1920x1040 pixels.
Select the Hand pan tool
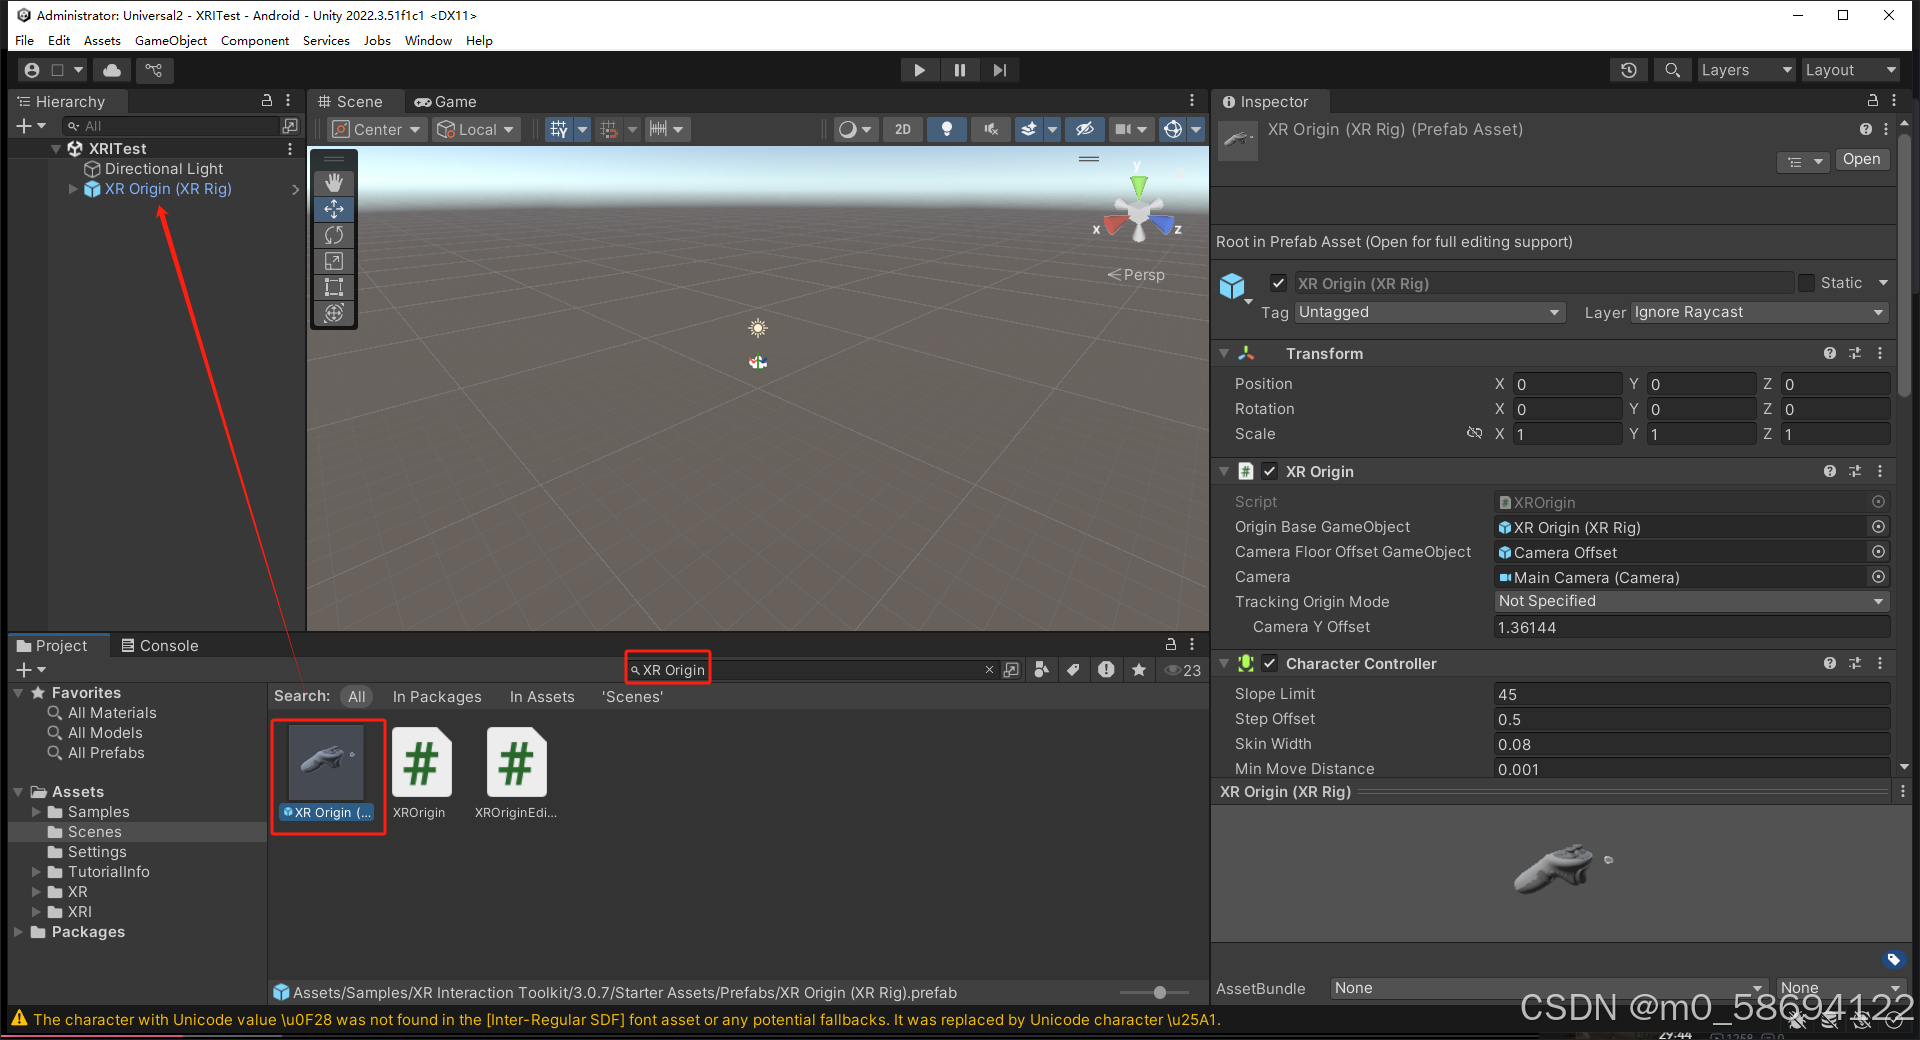333,182
